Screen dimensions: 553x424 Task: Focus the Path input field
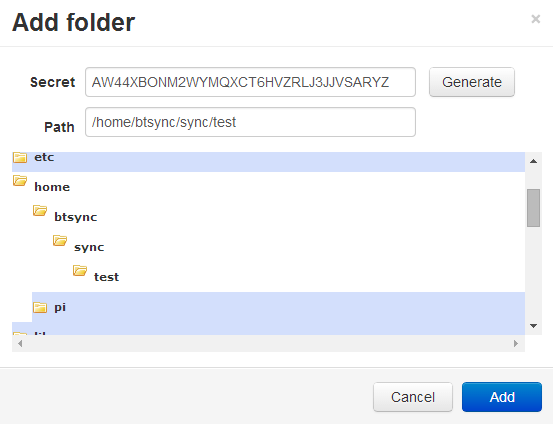coord(250,122)
